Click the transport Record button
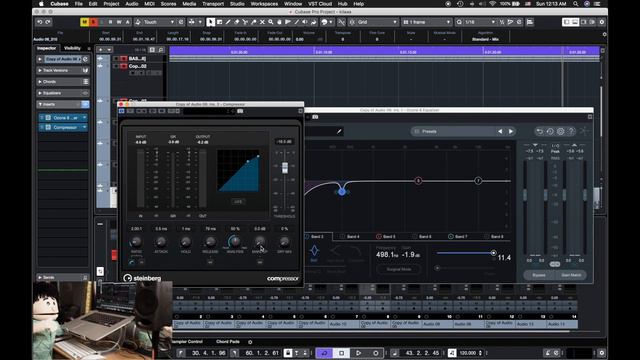This screenshot has width=640, height=360. click(376, 353)
